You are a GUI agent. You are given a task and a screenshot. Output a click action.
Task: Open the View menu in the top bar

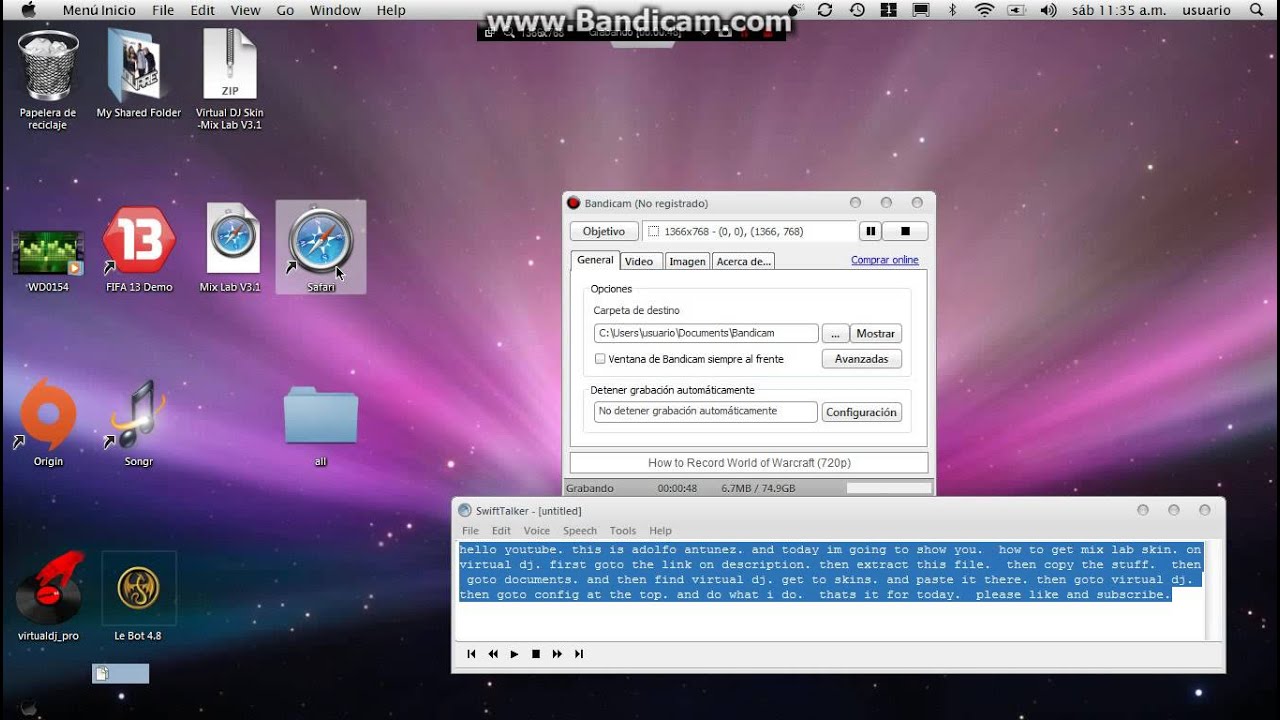coord(245,10)
